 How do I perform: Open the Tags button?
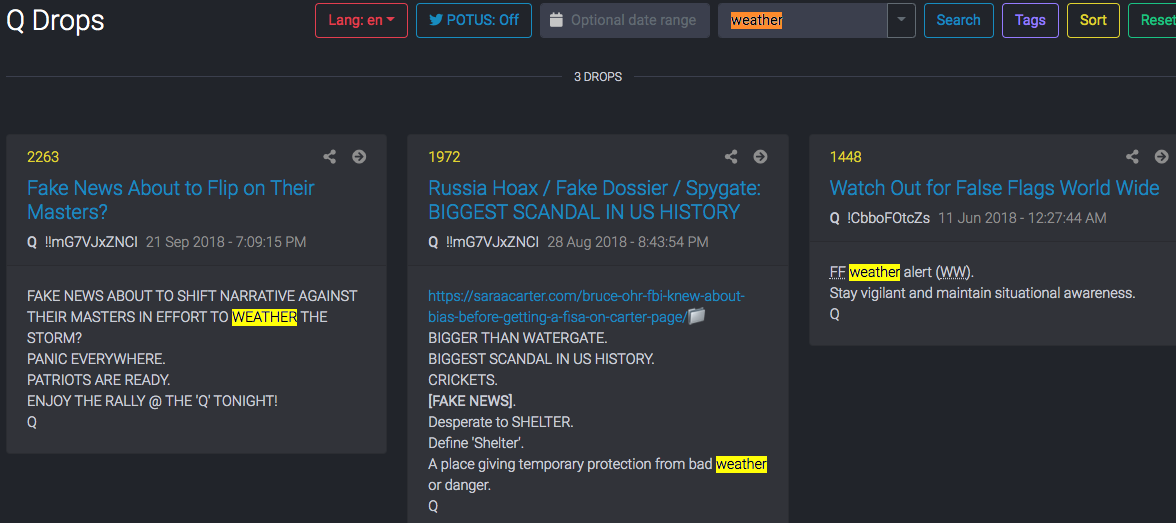pos(1030,20)
